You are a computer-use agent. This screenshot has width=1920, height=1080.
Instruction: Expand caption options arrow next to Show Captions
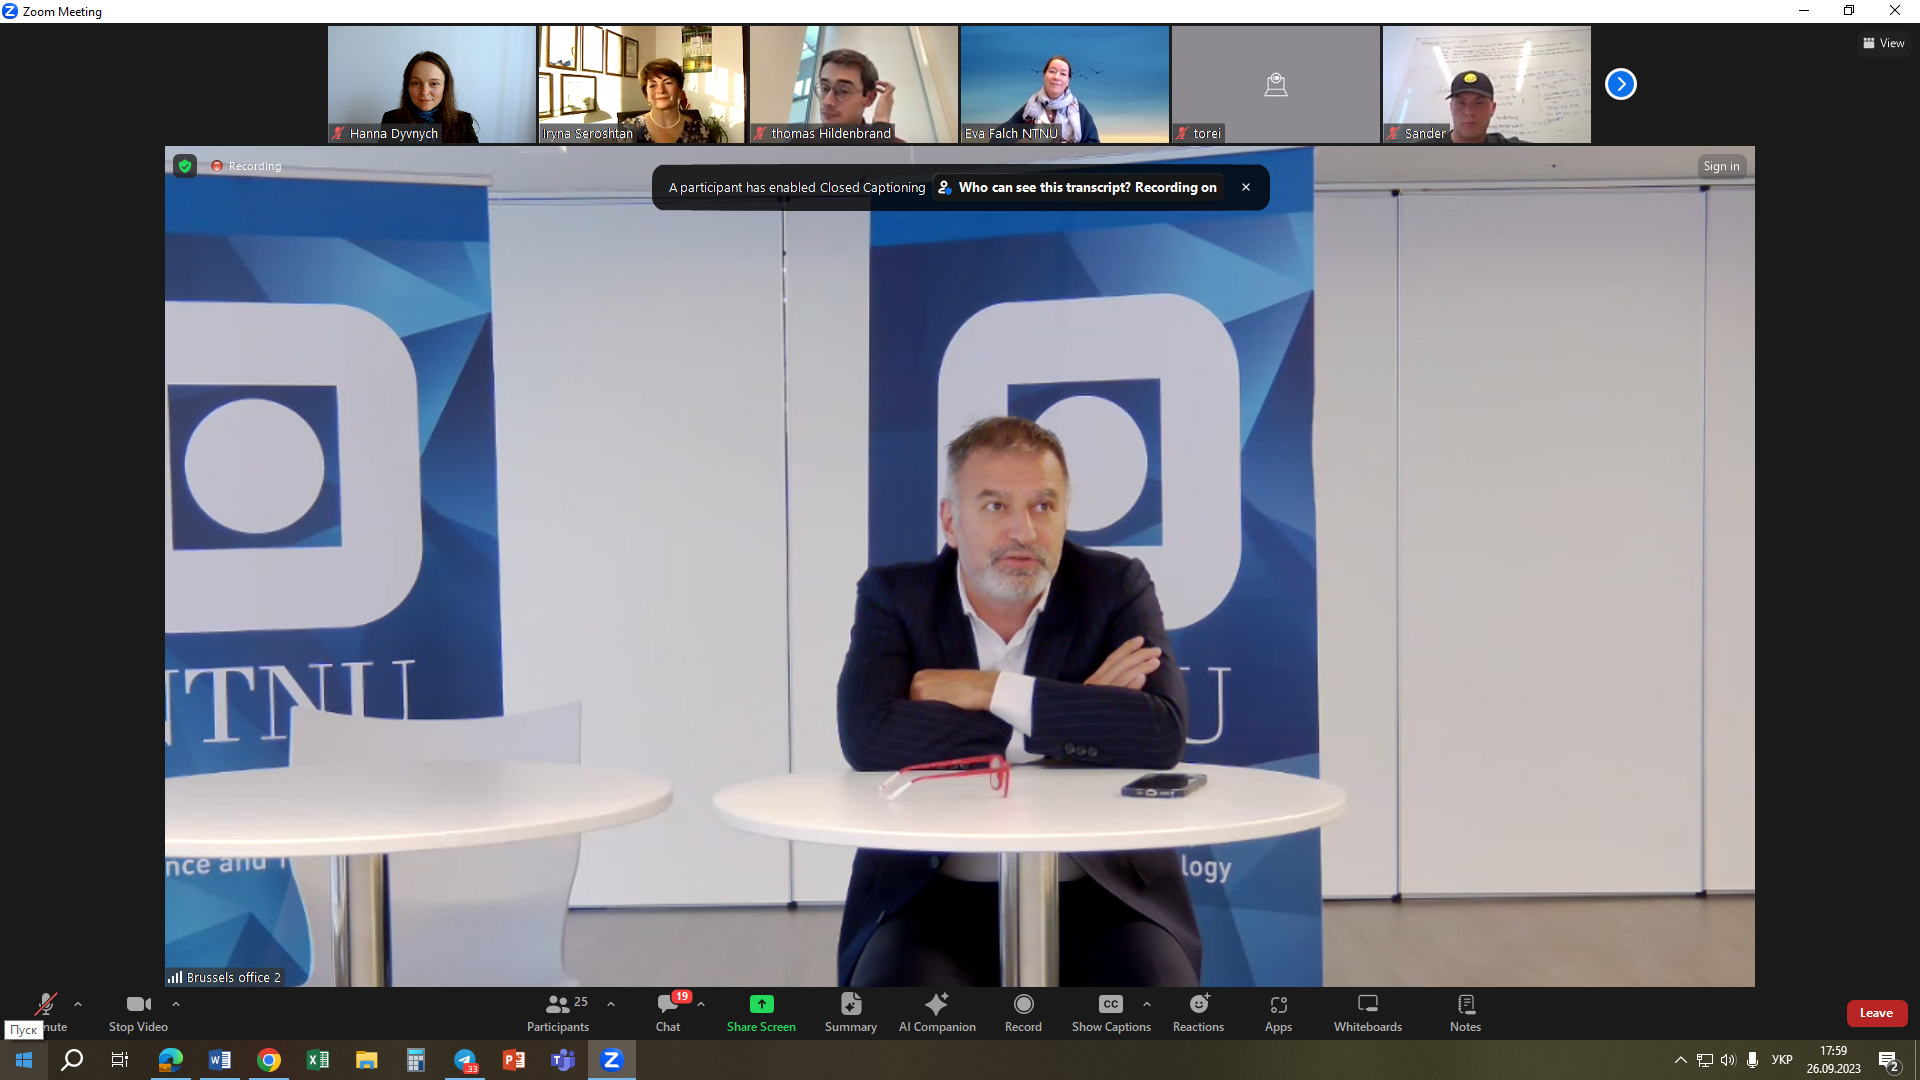1147,1004
